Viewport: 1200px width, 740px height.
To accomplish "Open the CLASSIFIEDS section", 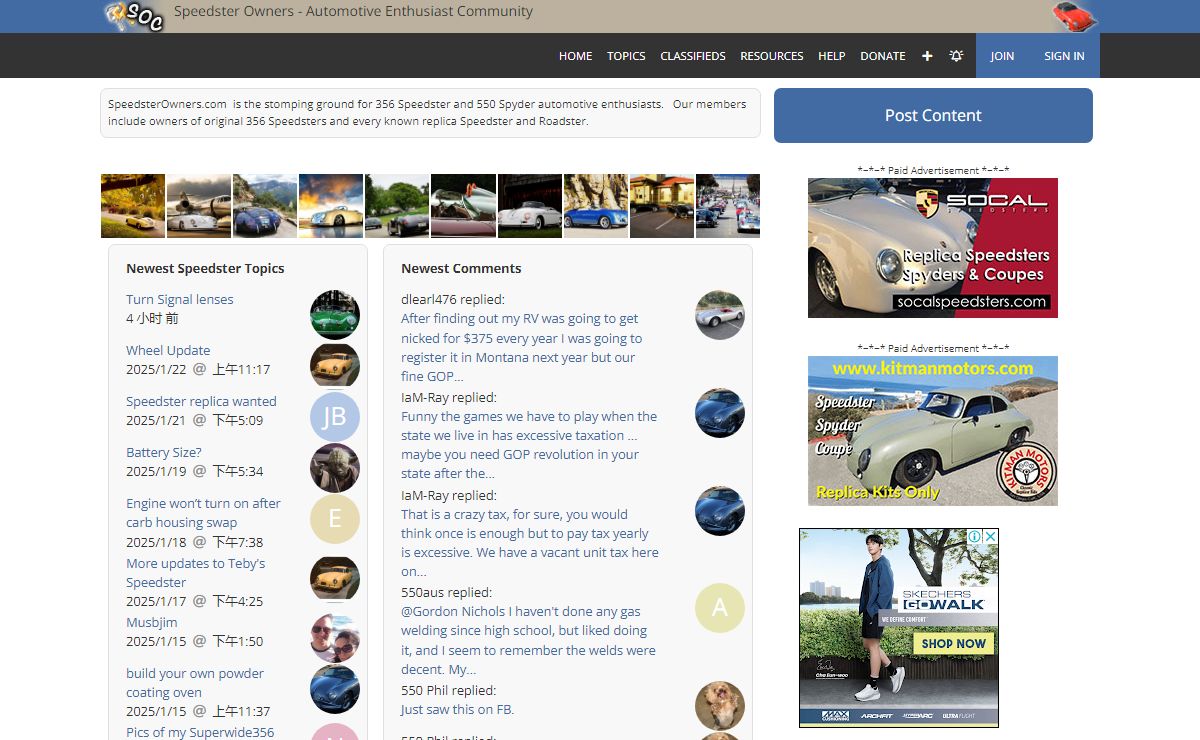I will point(693,56).
